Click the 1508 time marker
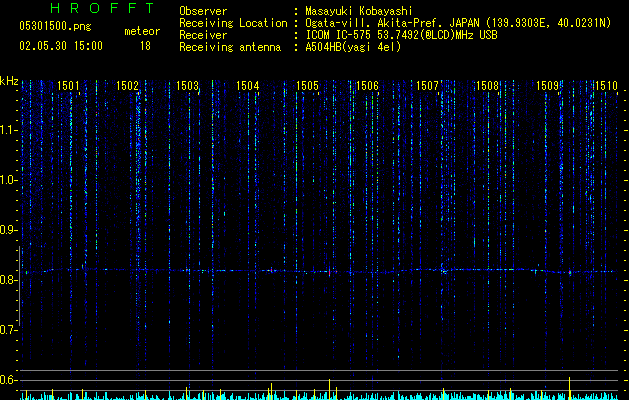This screenshot has height=400, width=629. pos(487,86)
